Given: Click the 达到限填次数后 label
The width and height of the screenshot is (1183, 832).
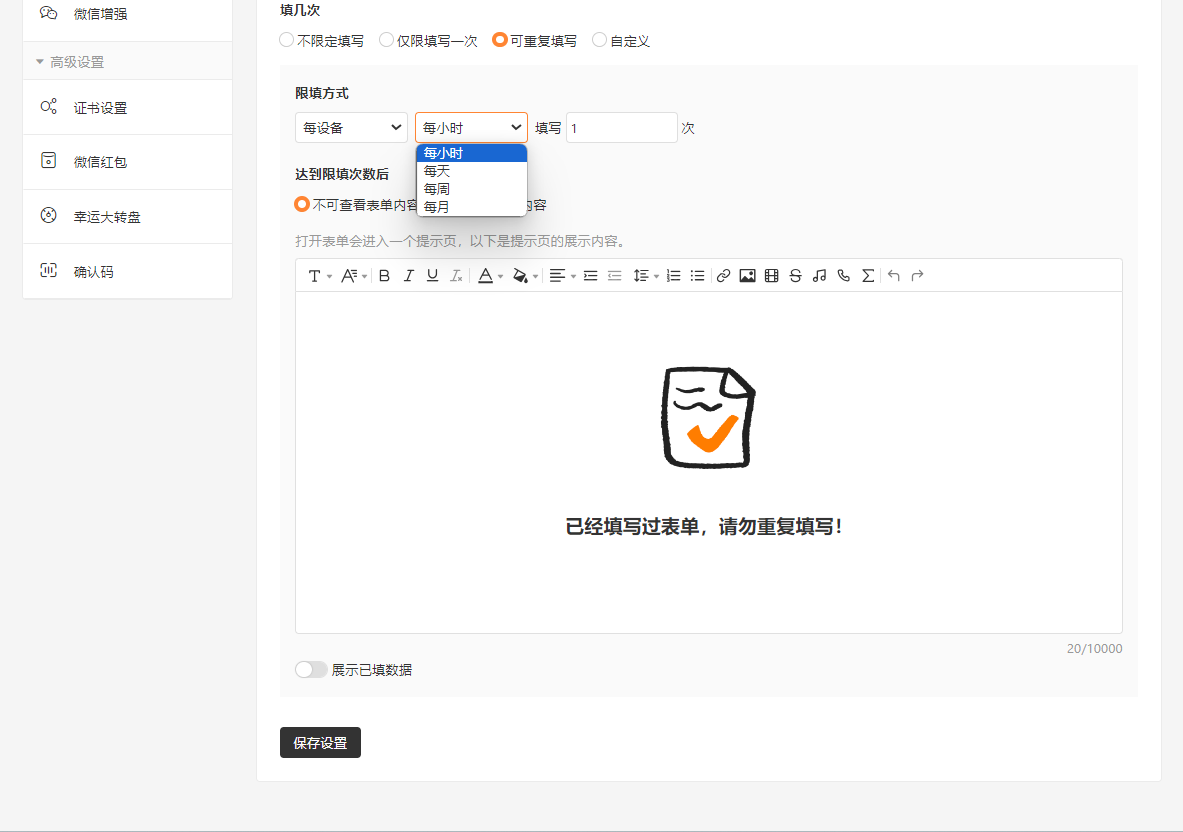Looking at the screenshot, I should 342,173.
